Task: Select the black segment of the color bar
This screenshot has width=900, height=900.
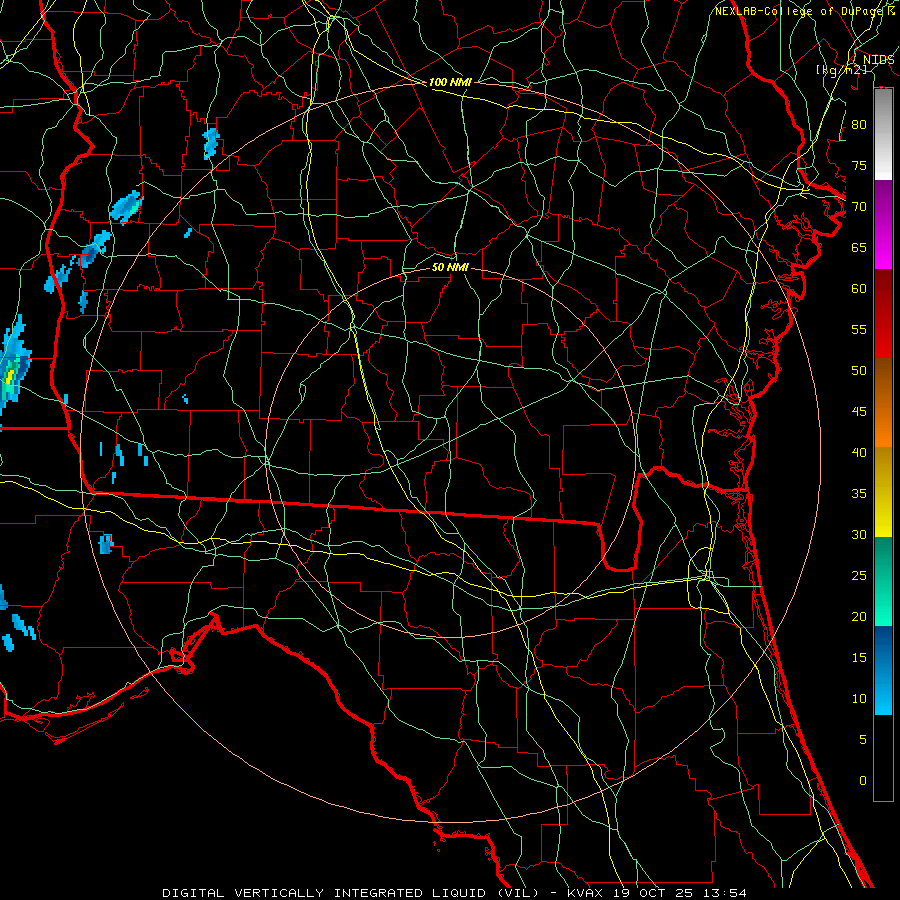Action: coord(883,758)
